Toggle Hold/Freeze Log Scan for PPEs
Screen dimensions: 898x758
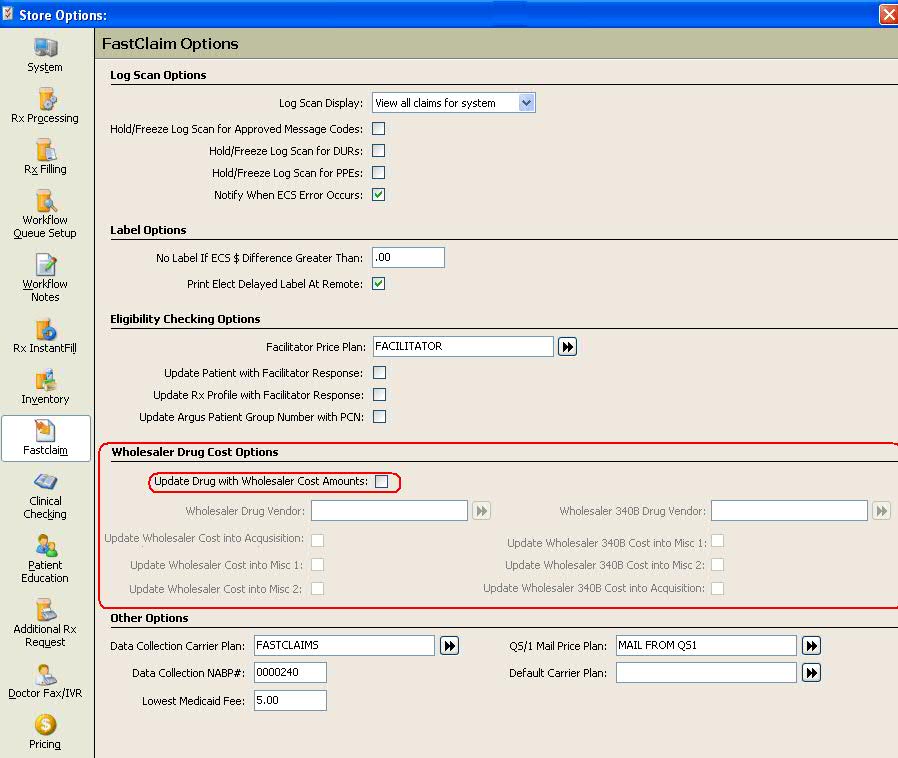[379, 172]
